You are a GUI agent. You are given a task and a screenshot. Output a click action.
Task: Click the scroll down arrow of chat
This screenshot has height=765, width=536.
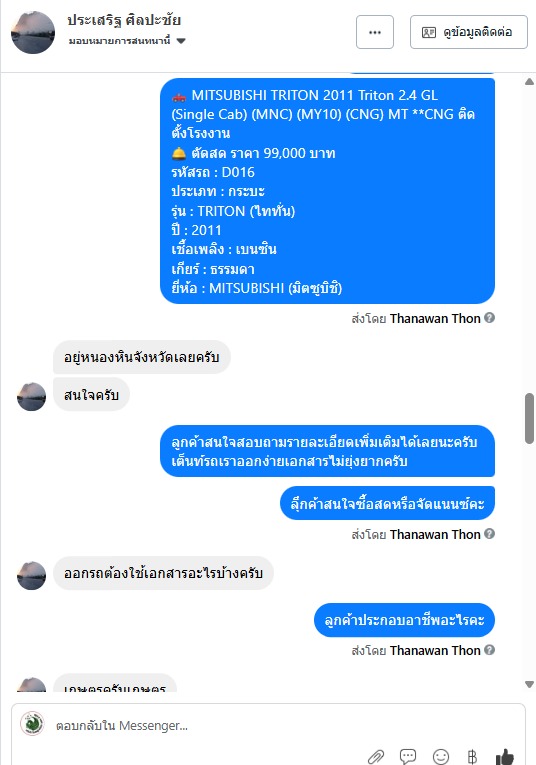pyautogui.click(x=529, y=684)
